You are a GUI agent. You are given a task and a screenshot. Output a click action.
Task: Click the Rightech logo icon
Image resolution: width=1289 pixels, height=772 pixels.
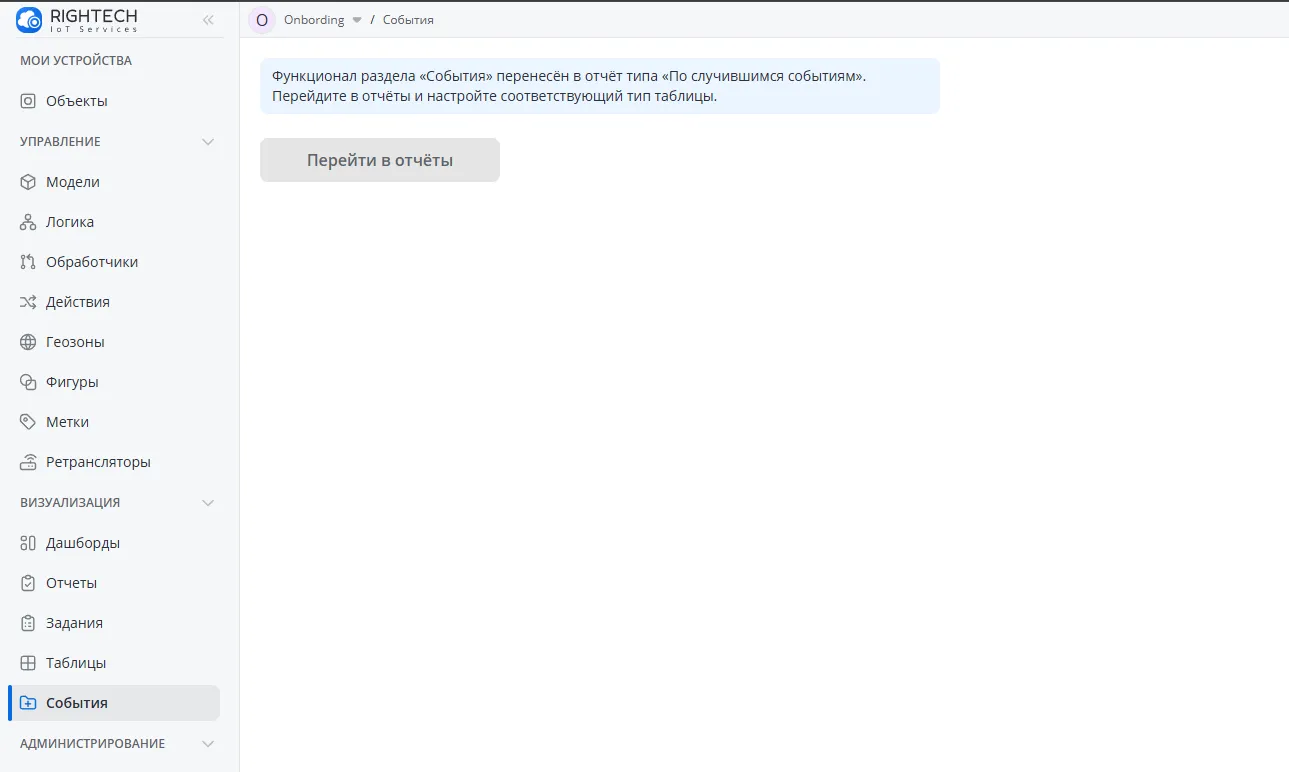(x=30, y=19)
